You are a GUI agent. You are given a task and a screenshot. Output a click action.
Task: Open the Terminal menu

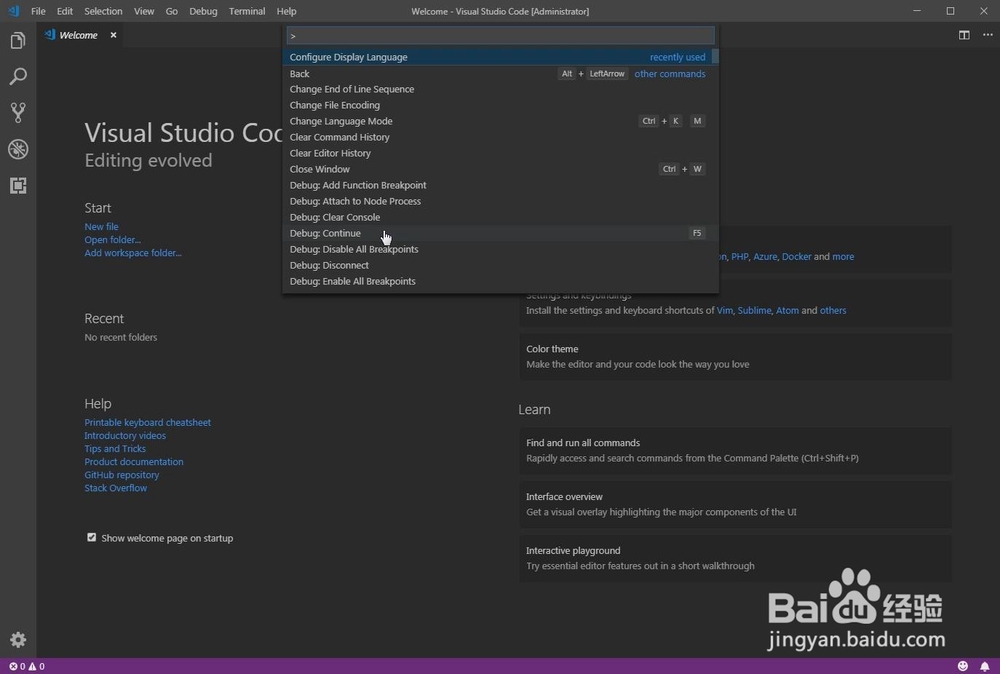[x=247, y=11]
